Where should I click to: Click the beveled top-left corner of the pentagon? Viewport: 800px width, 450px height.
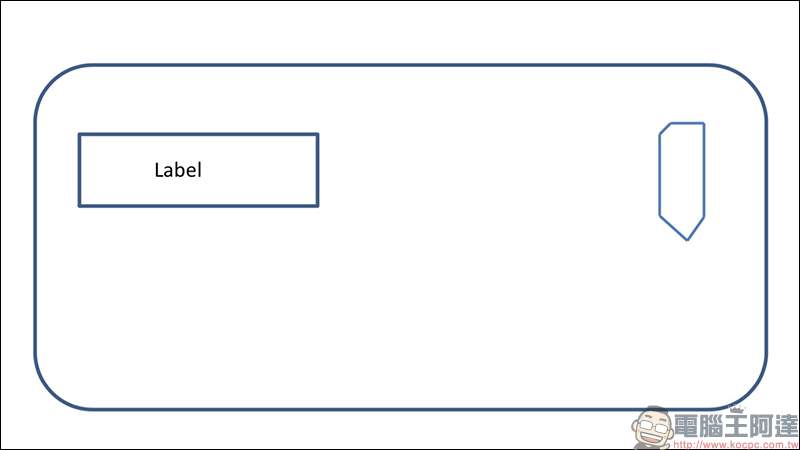pyautogui.click(x=665, y=129)
